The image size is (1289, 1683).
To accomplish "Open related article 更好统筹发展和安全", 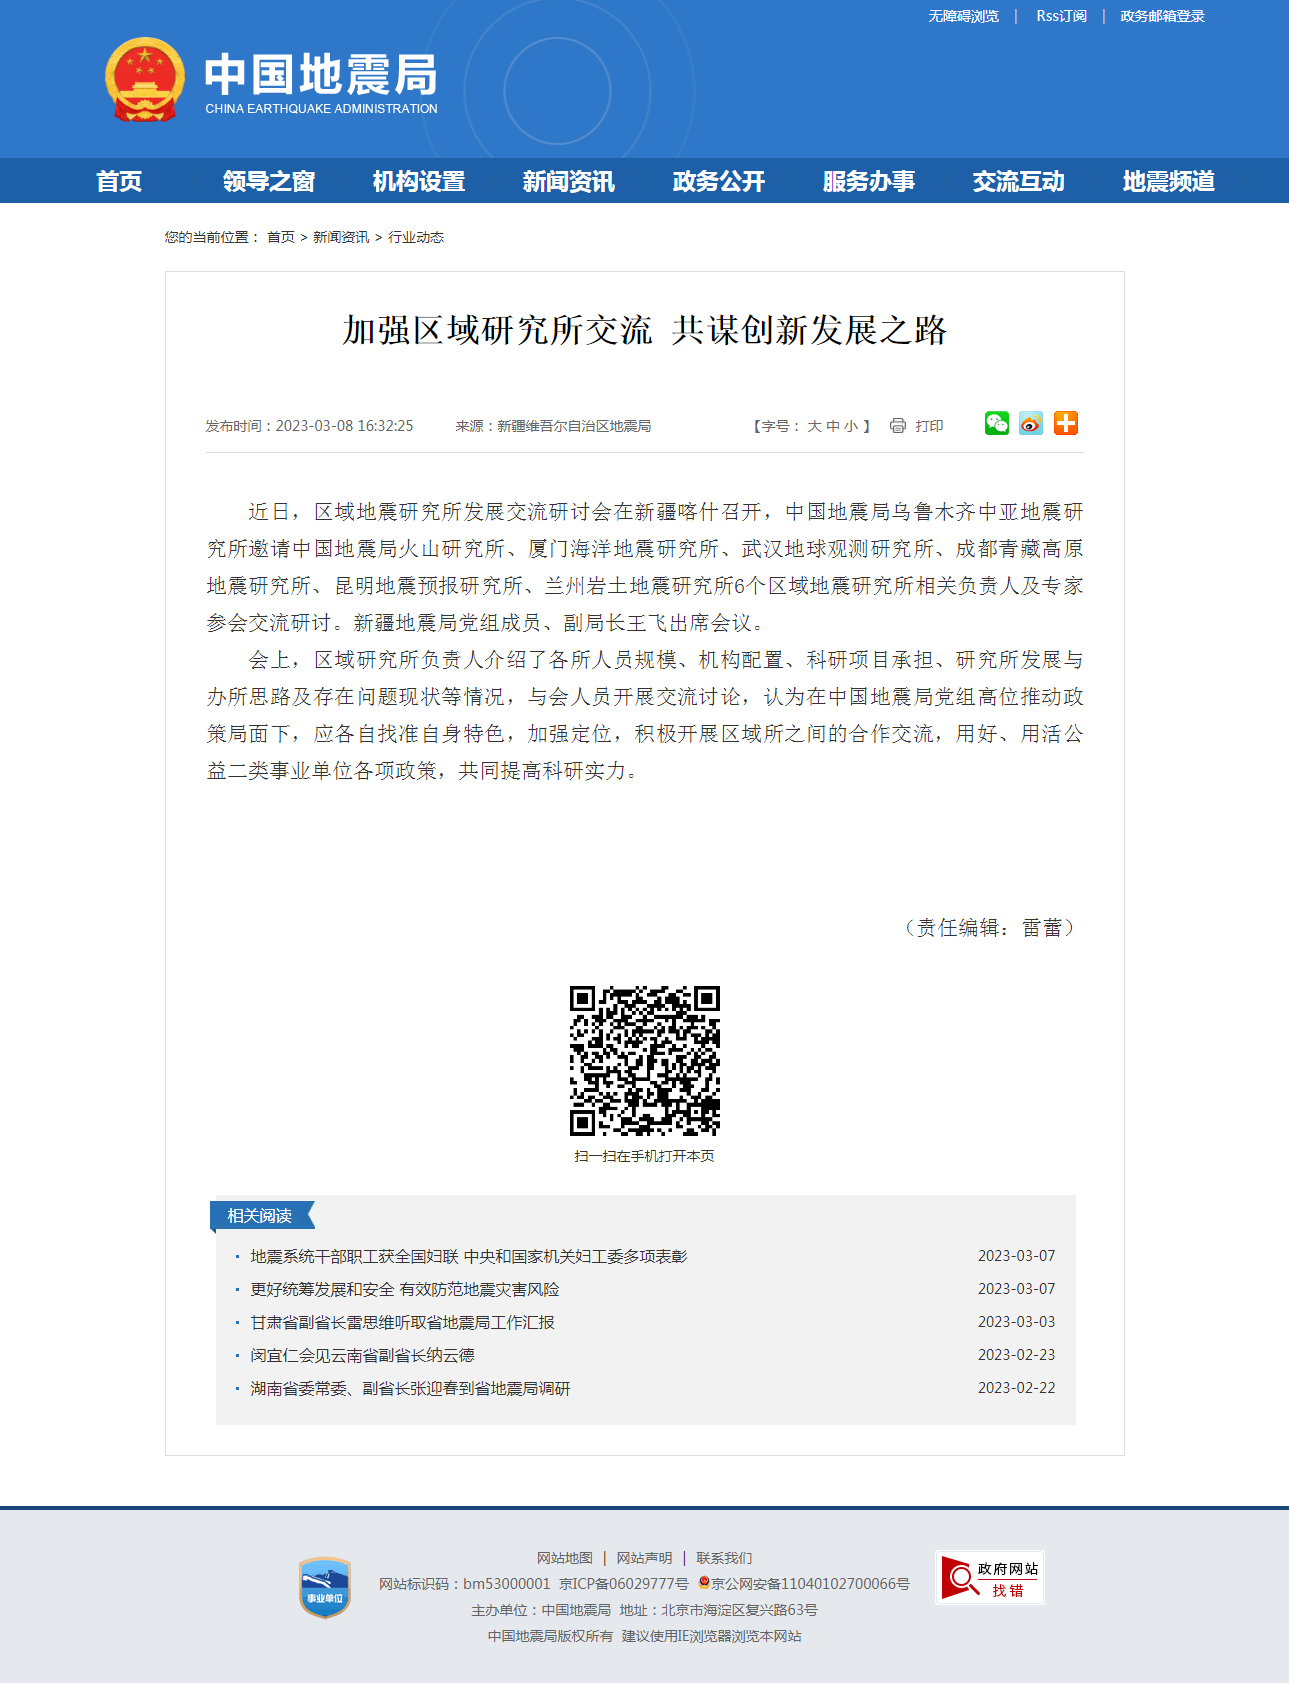I will tap(405, 1289).
